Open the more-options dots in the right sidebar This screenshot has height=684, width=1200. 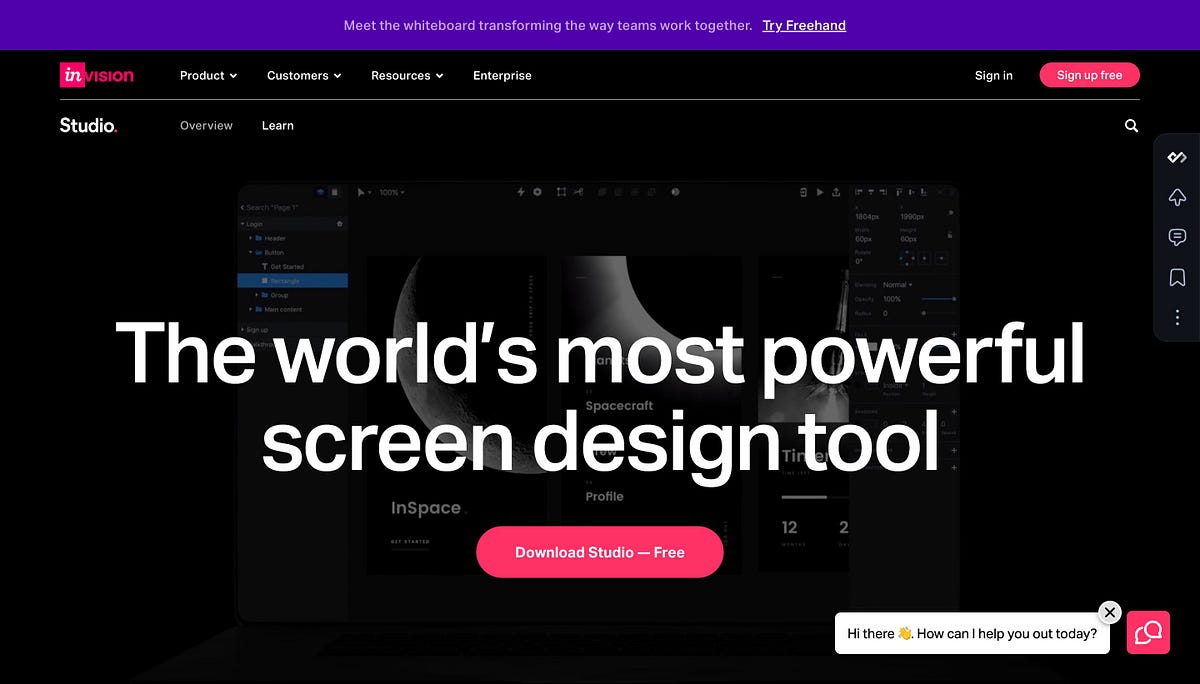tap(1176, 317)
